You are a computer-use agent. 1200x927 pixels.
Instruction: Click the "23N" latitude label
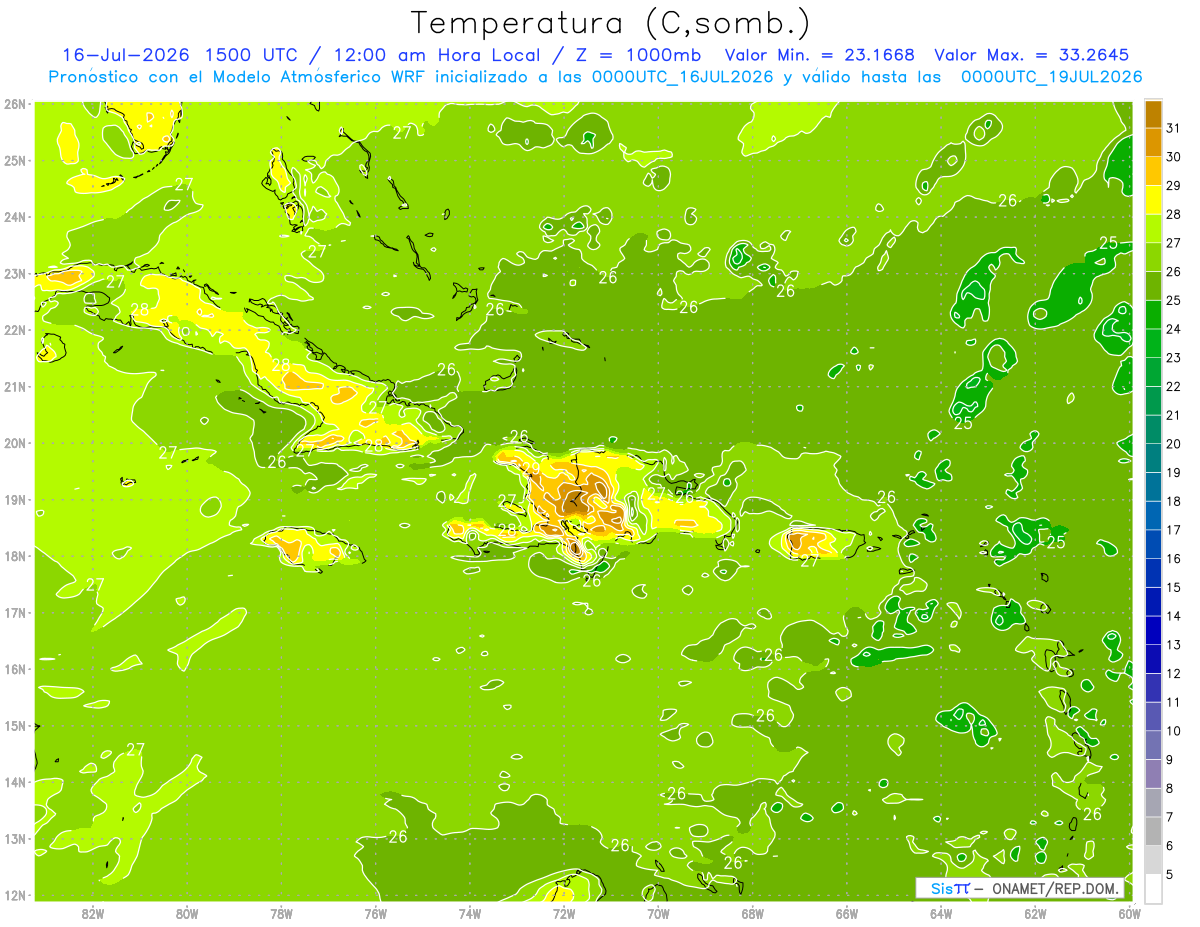point(14,273)
